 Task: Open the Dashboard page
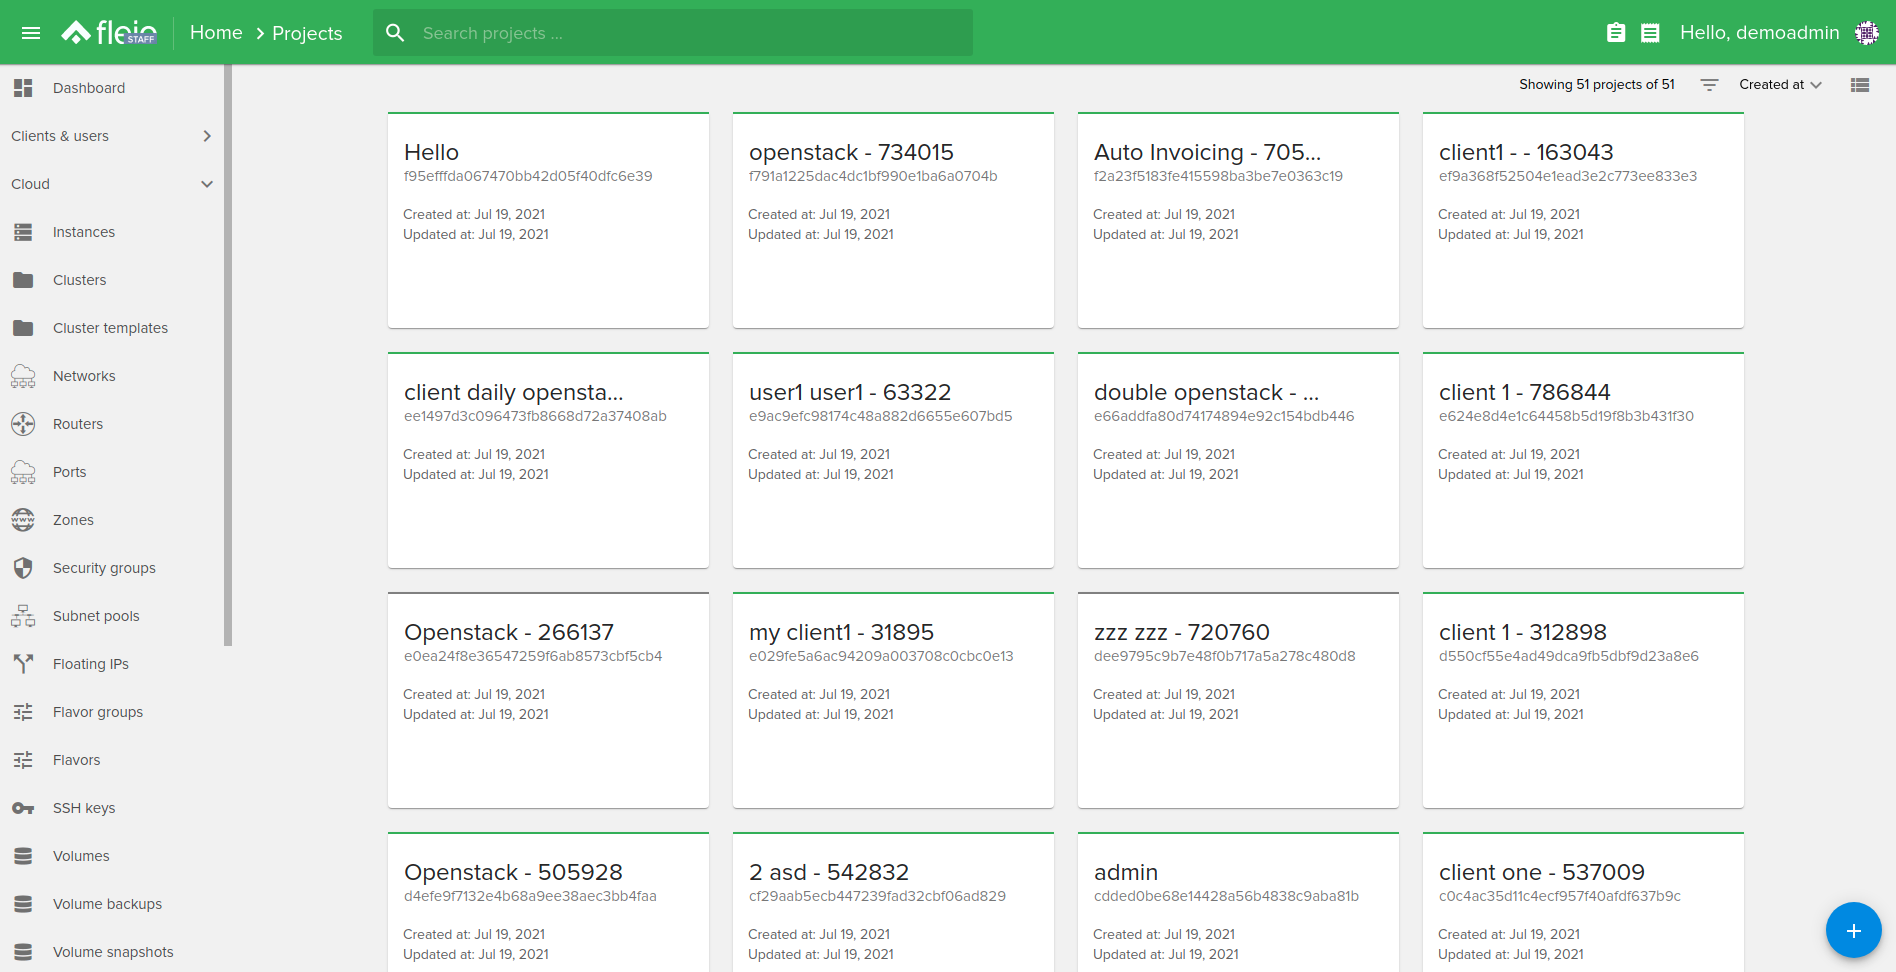click(88, 87)
